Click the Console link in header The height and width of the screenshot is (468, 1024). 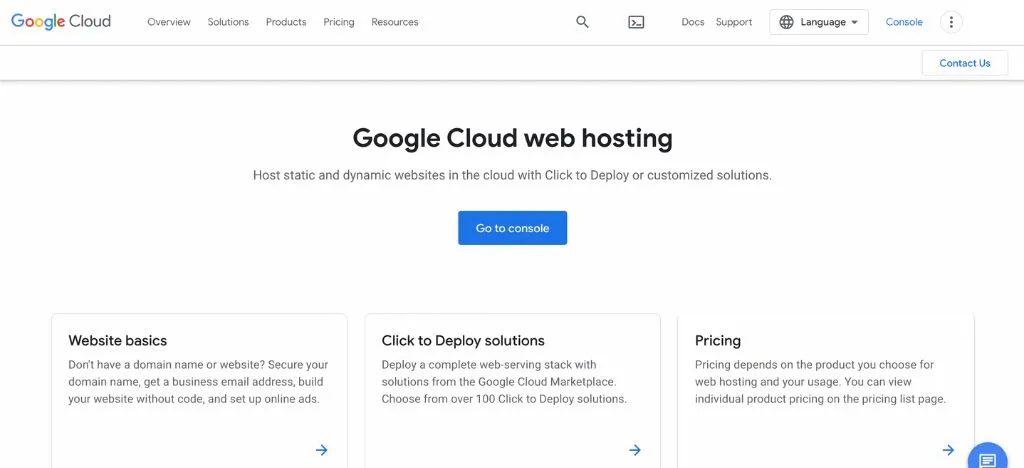coord(904,22)
